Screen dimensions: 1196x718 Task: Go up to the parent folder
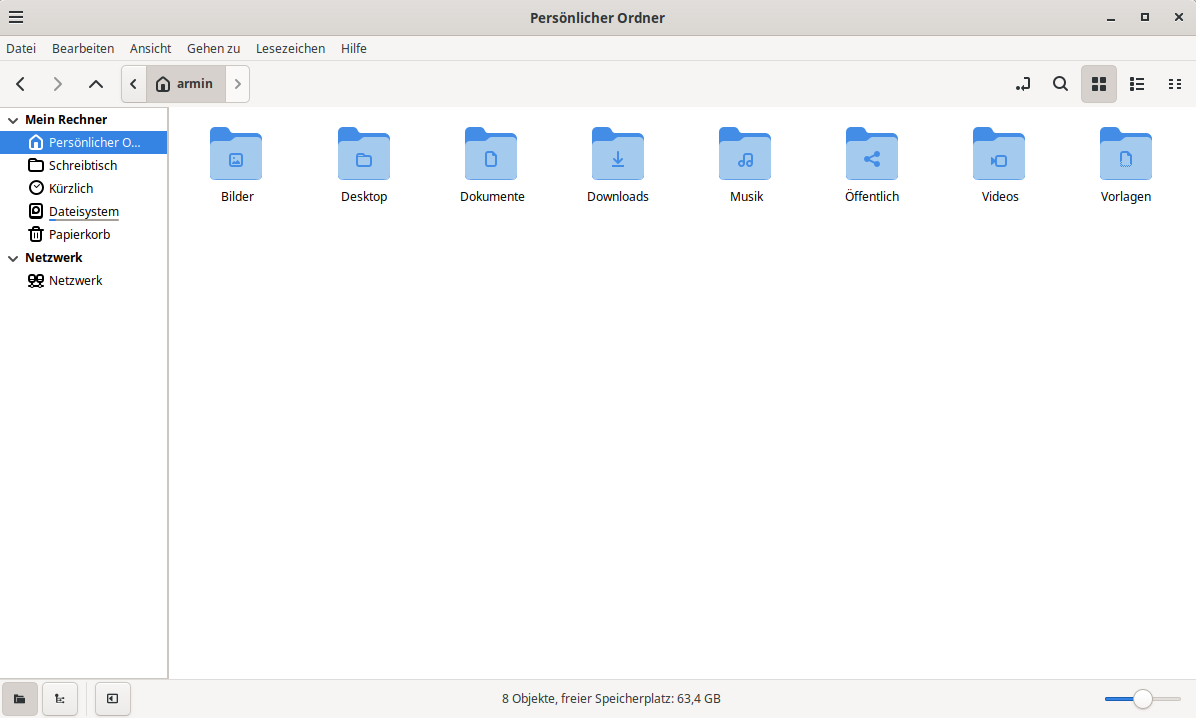click(96, 84)
